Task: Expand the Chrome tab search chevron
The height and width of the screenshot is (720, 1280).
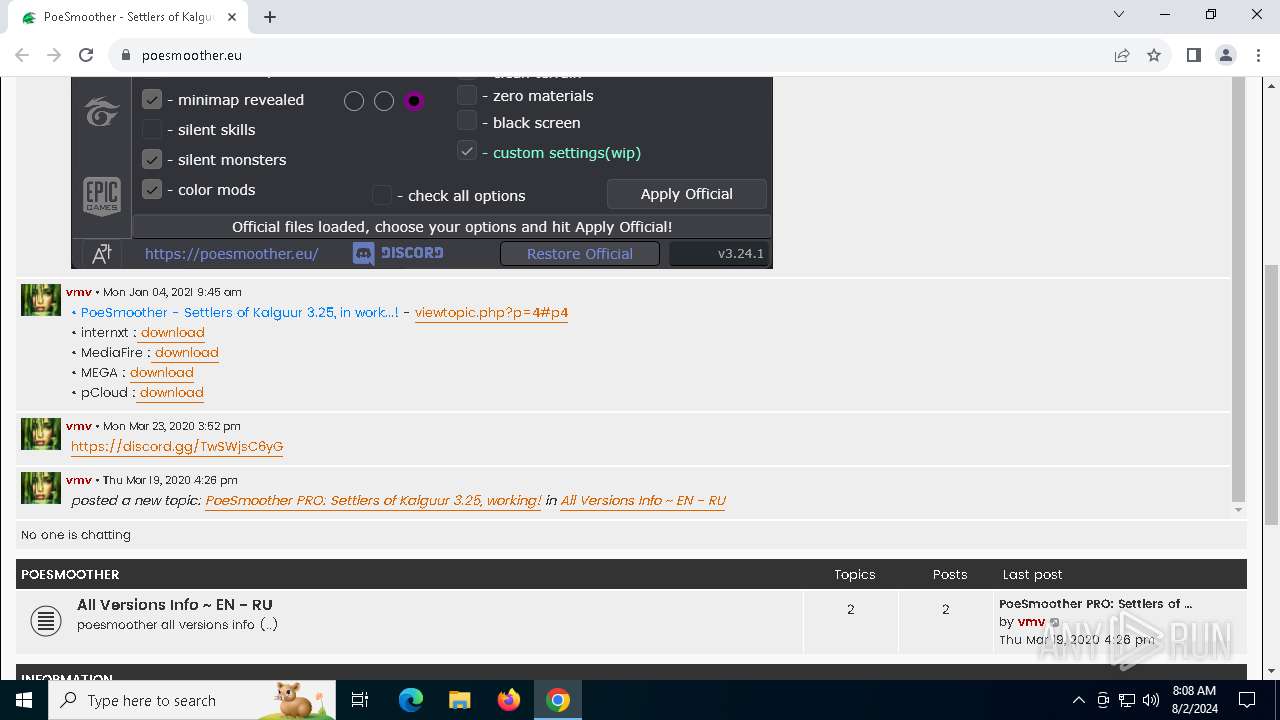Action: coord(1119,14)
